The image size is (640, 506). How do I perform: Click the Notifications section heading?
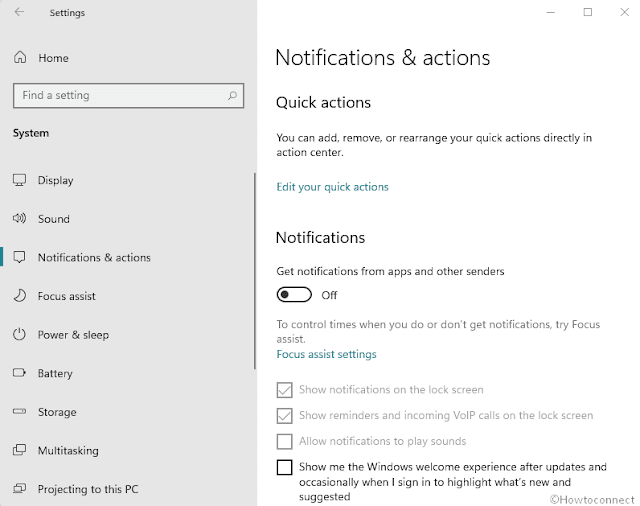pos(320,237)
